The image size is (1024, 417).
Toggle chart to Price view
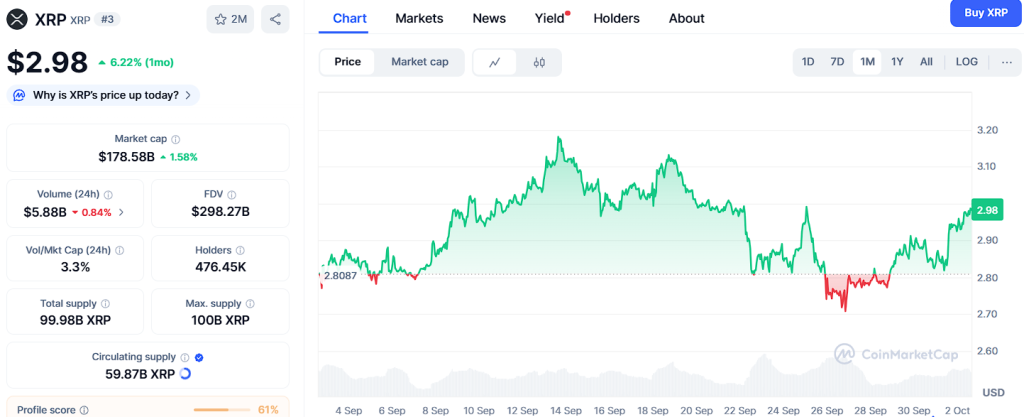[x=347, y=62]
